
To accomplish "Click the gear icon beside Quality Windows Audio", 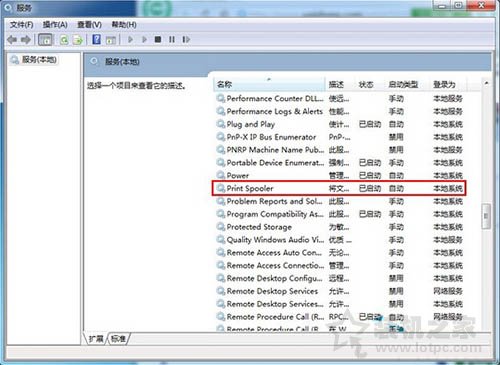I will click(221, 239).
